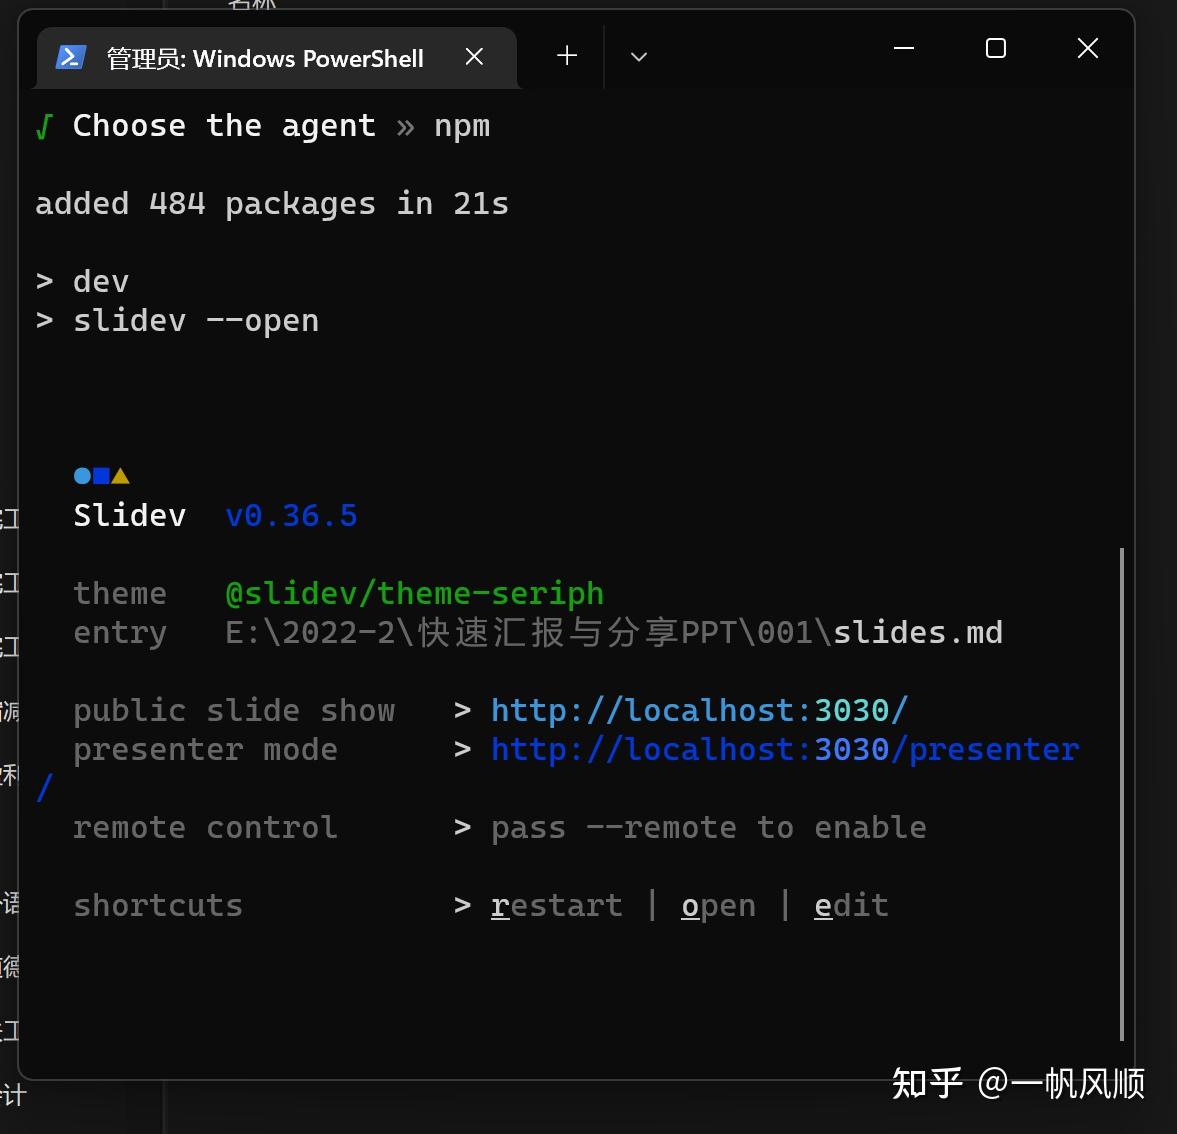Click the blue circle in the Slidev logo
This screenshot has width=1177, height=1134.
(81, 476)
